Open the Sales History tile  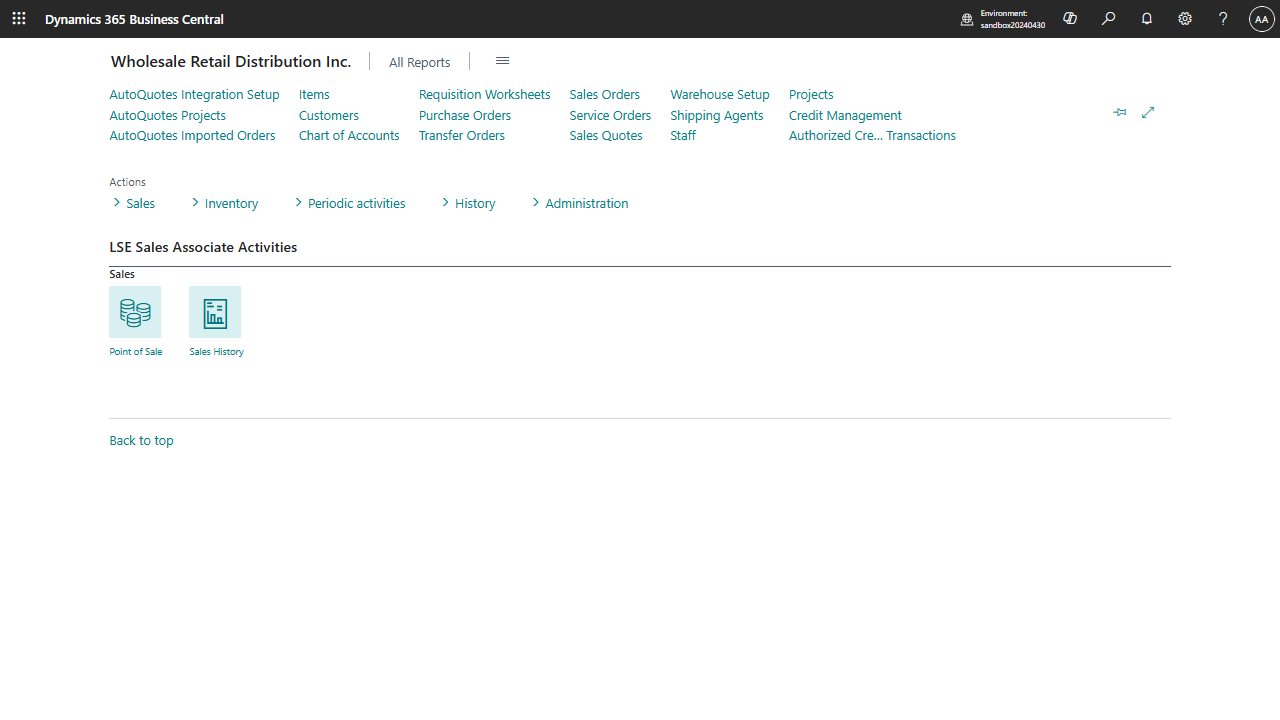(215, 313)
